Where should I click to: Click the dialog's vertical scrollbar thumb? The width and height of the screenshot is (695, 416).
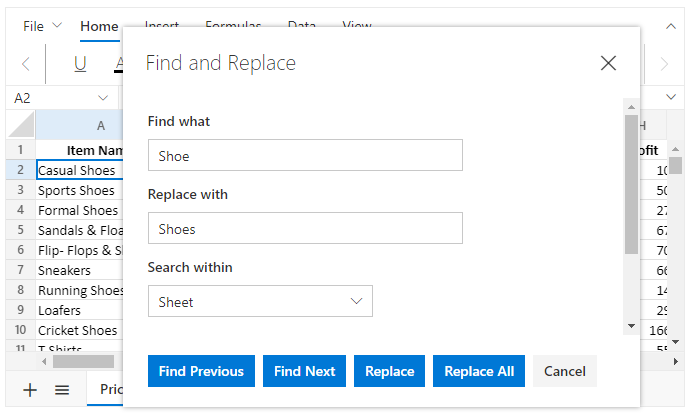click(x=631, y=184)
